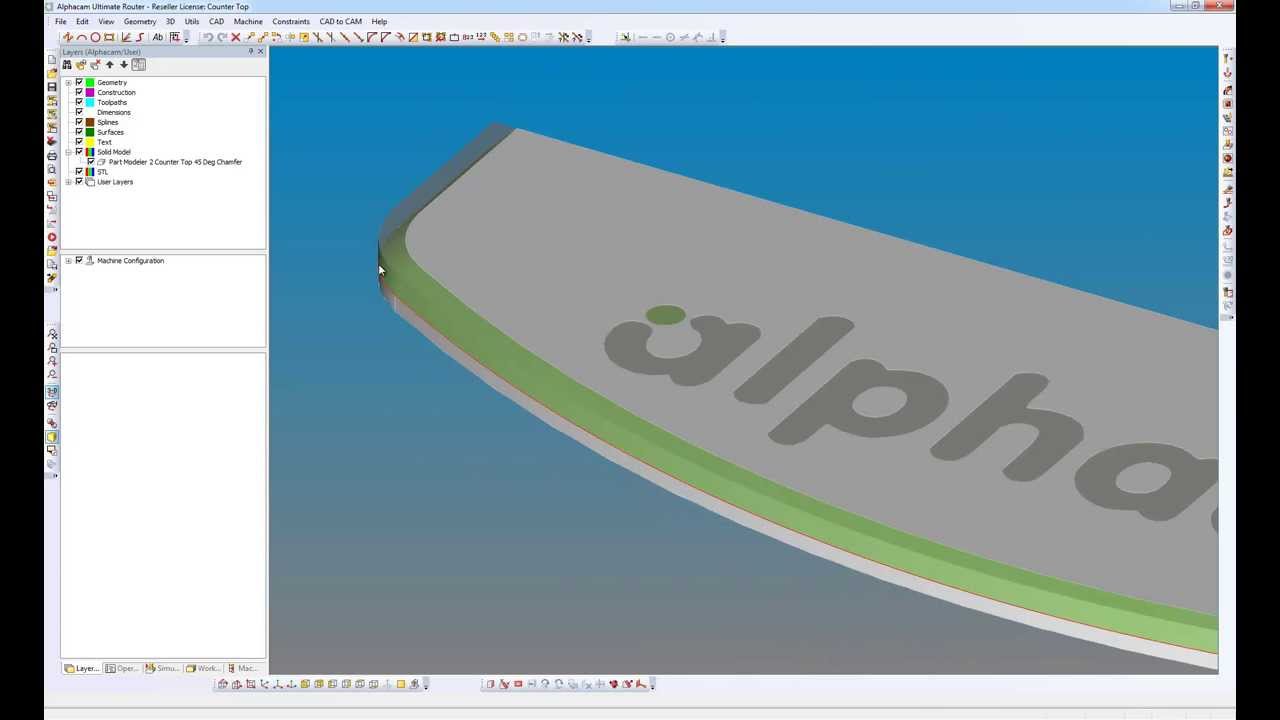Toggle the Machine Configuration checkbox
Image resolution: width=1280 pixels, height=720 pixels.
tap(79, 260)
